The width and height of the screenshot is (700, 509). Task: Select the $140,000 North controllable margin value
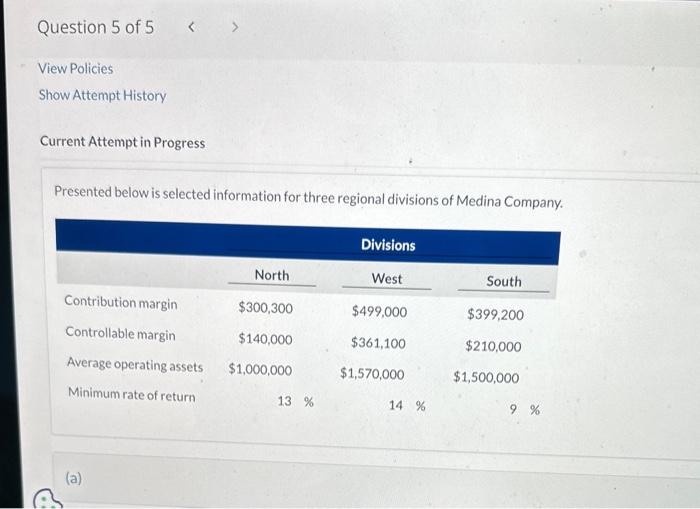[266, 339]
